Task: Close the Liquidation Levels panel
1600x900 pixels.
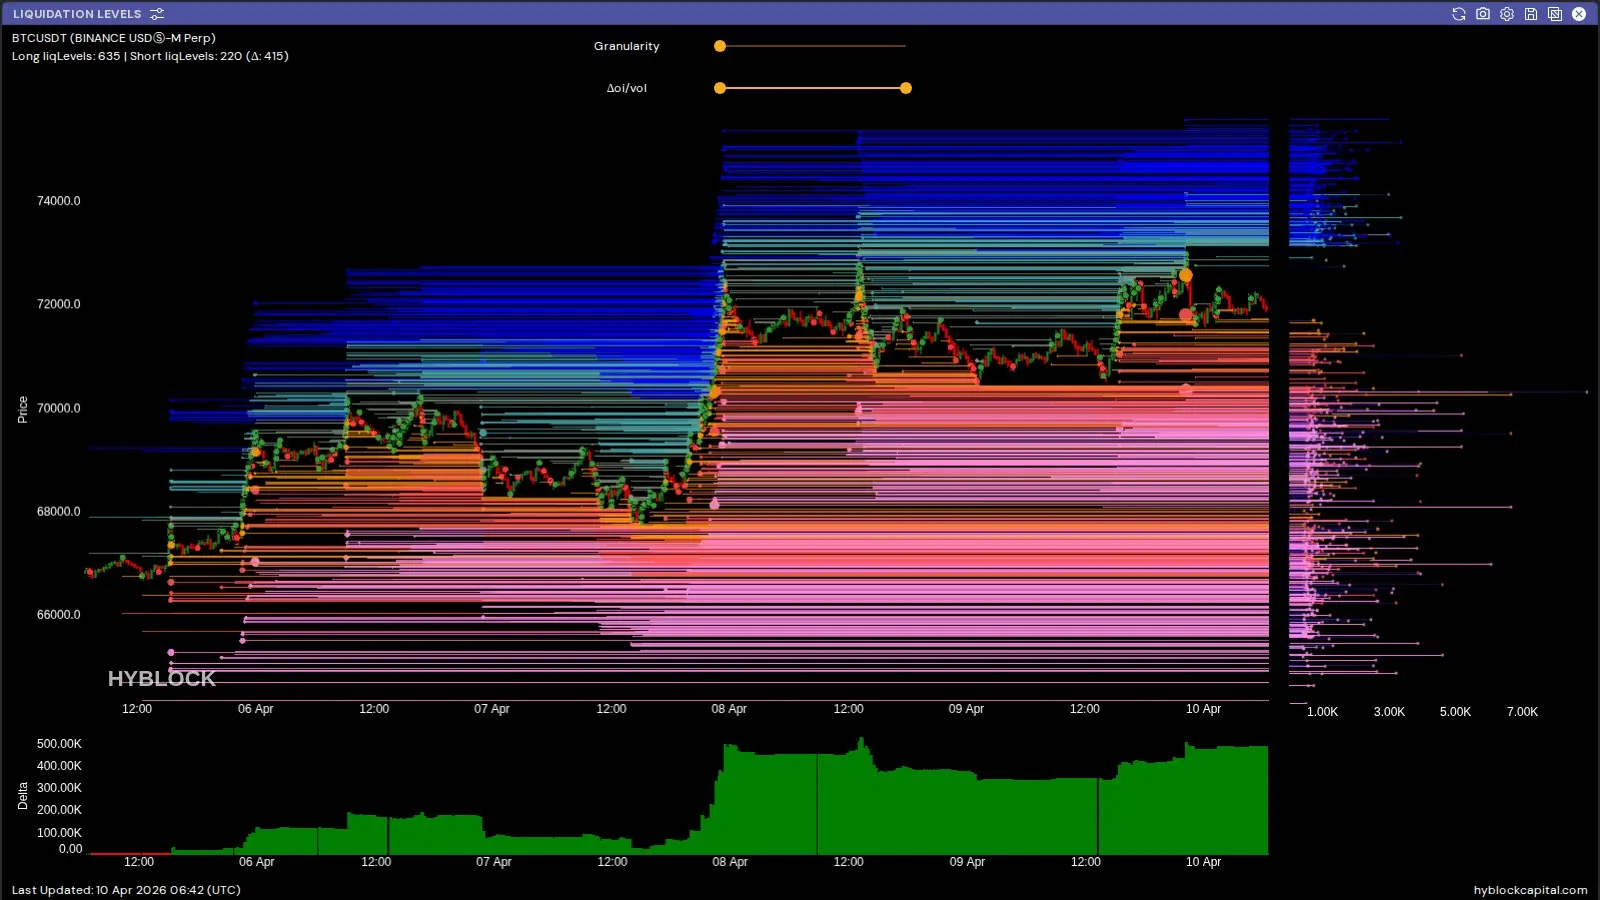Action: point(1579,14)
